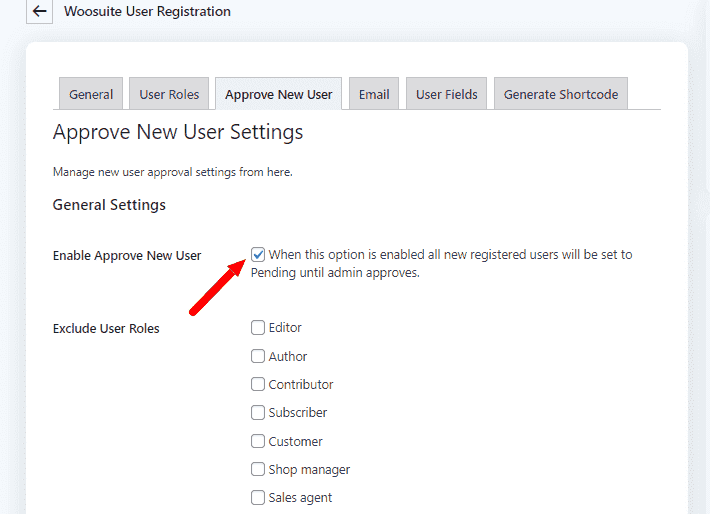The image size is (710, 514).
Task: Exclude the Editor role
Action: (258, 327)
